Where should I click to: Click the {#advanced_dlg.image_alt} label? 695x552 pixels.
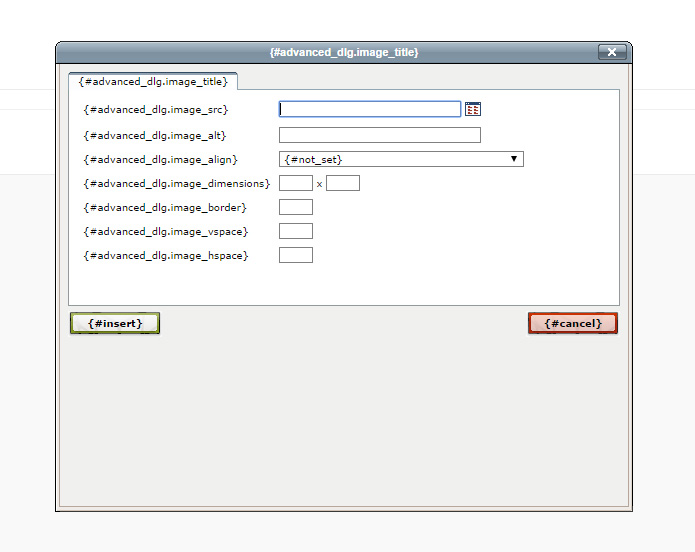click(x=155, y=135)
